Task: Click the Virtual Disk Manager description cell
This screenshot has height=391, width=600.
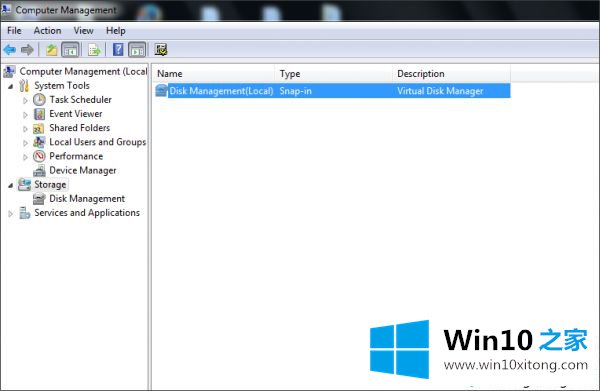Action: [x=440, y=91]
